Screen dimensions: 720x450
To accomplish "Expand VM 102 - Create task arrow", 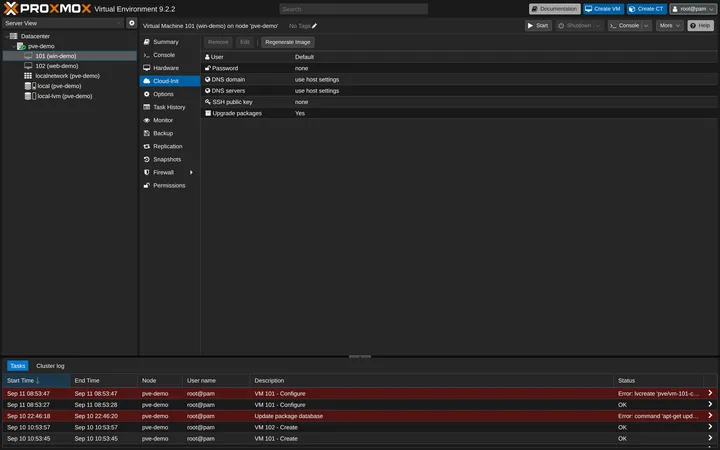I will coord(710,427).
